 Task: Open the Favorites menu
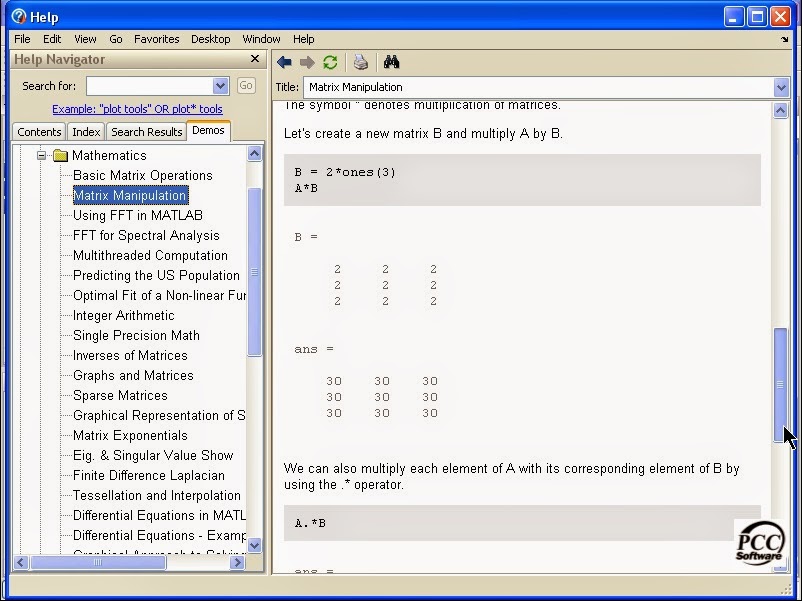pos(156,39)
